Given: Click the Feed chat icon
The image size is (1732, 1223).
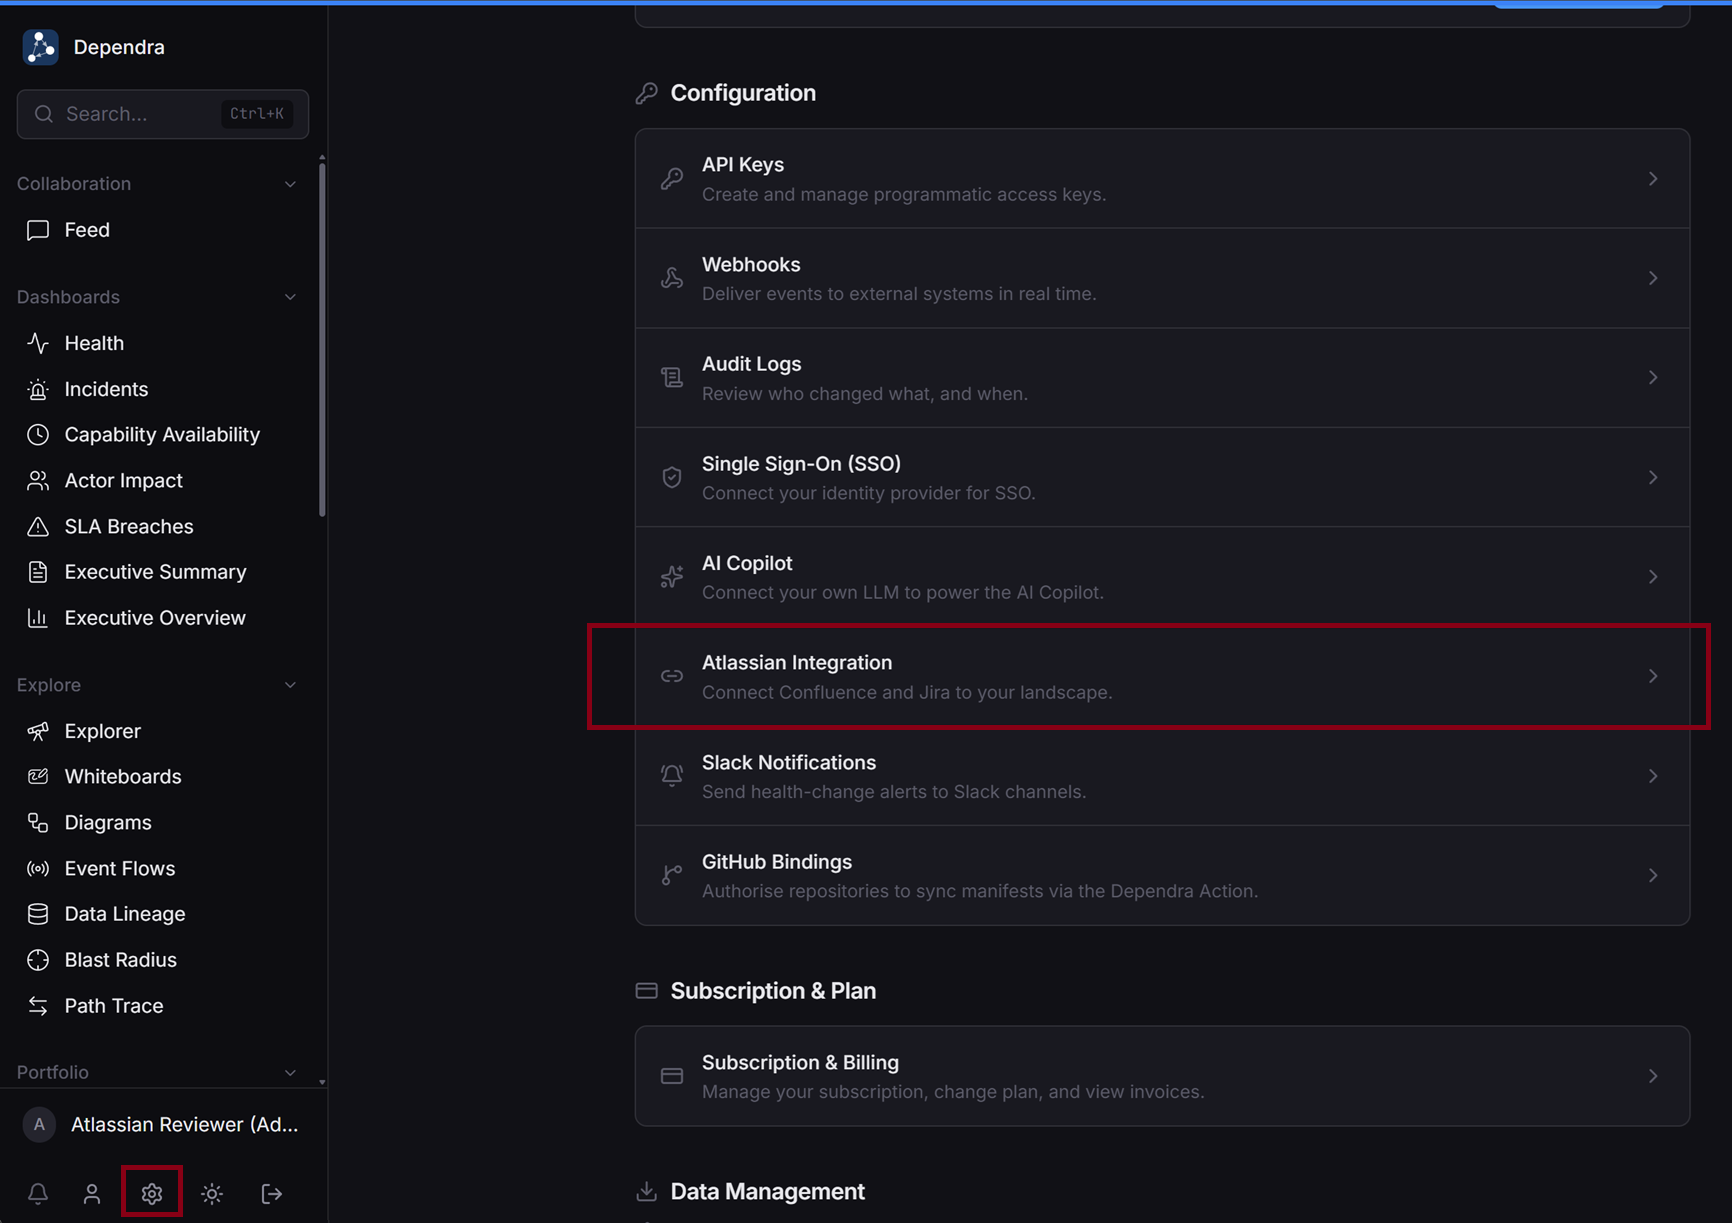Looking at the screenshot, I should [x=38, y=230].
